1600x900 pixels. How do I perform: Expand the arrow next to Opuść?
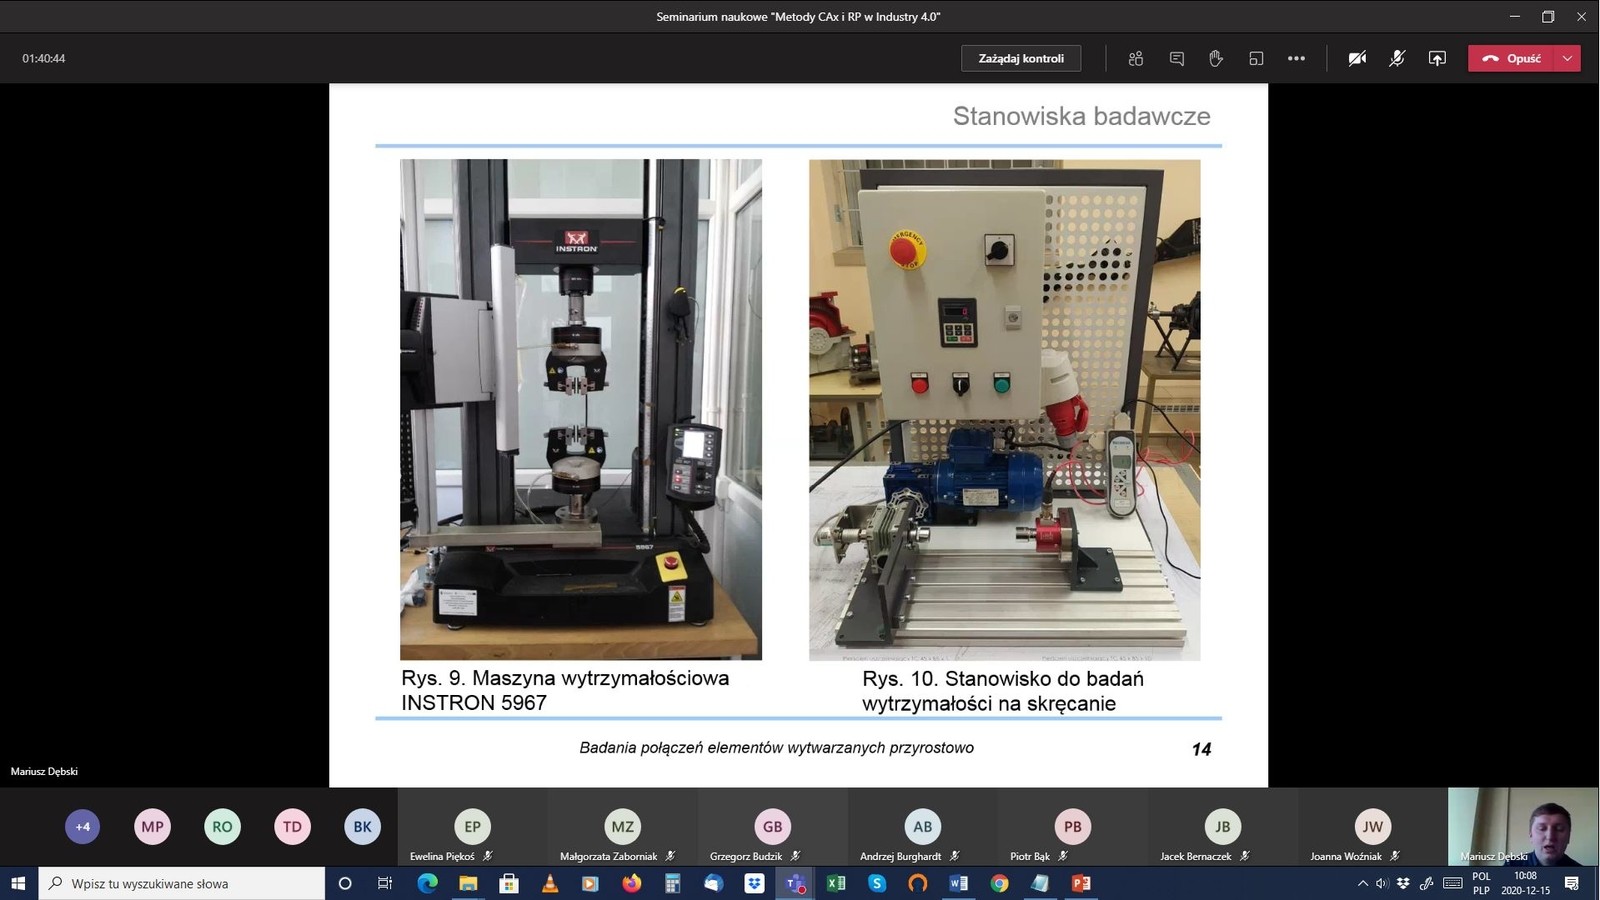[1567, 59]
